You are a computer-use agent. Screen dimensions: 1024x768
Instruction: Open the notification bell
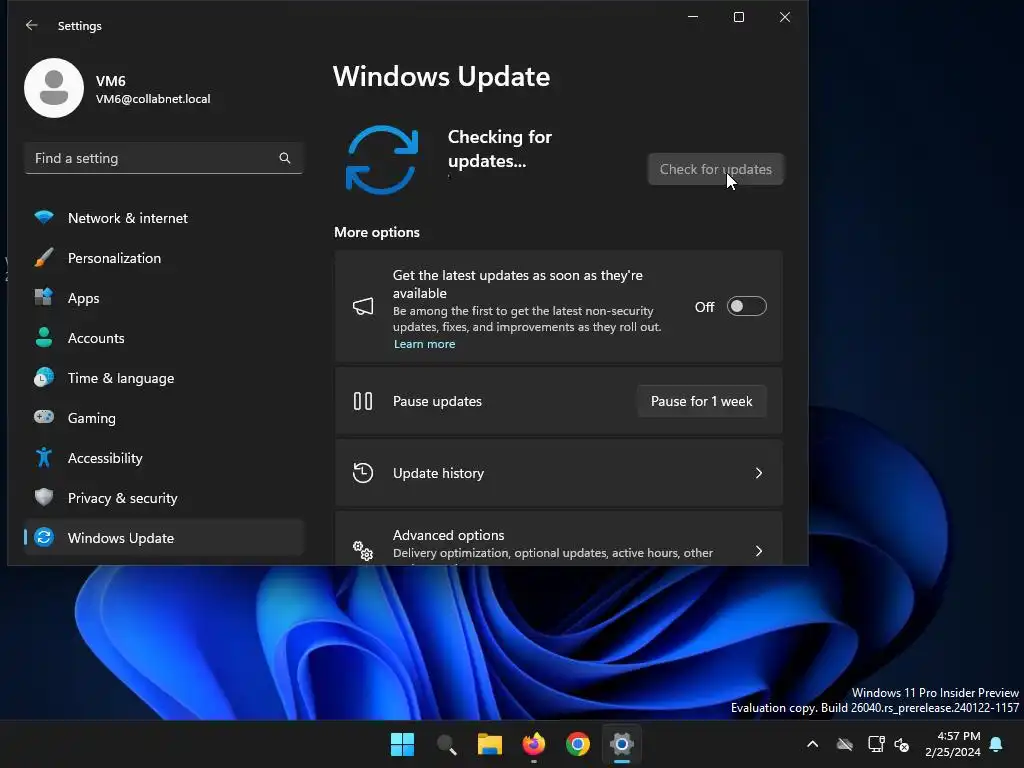tap(996, 744)
